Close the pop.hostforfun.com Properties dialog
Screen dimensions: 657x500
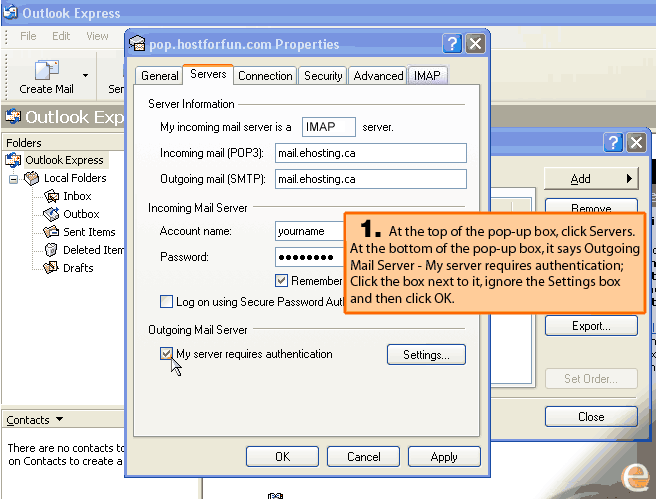pyautogui.click(x=475, y=44)
